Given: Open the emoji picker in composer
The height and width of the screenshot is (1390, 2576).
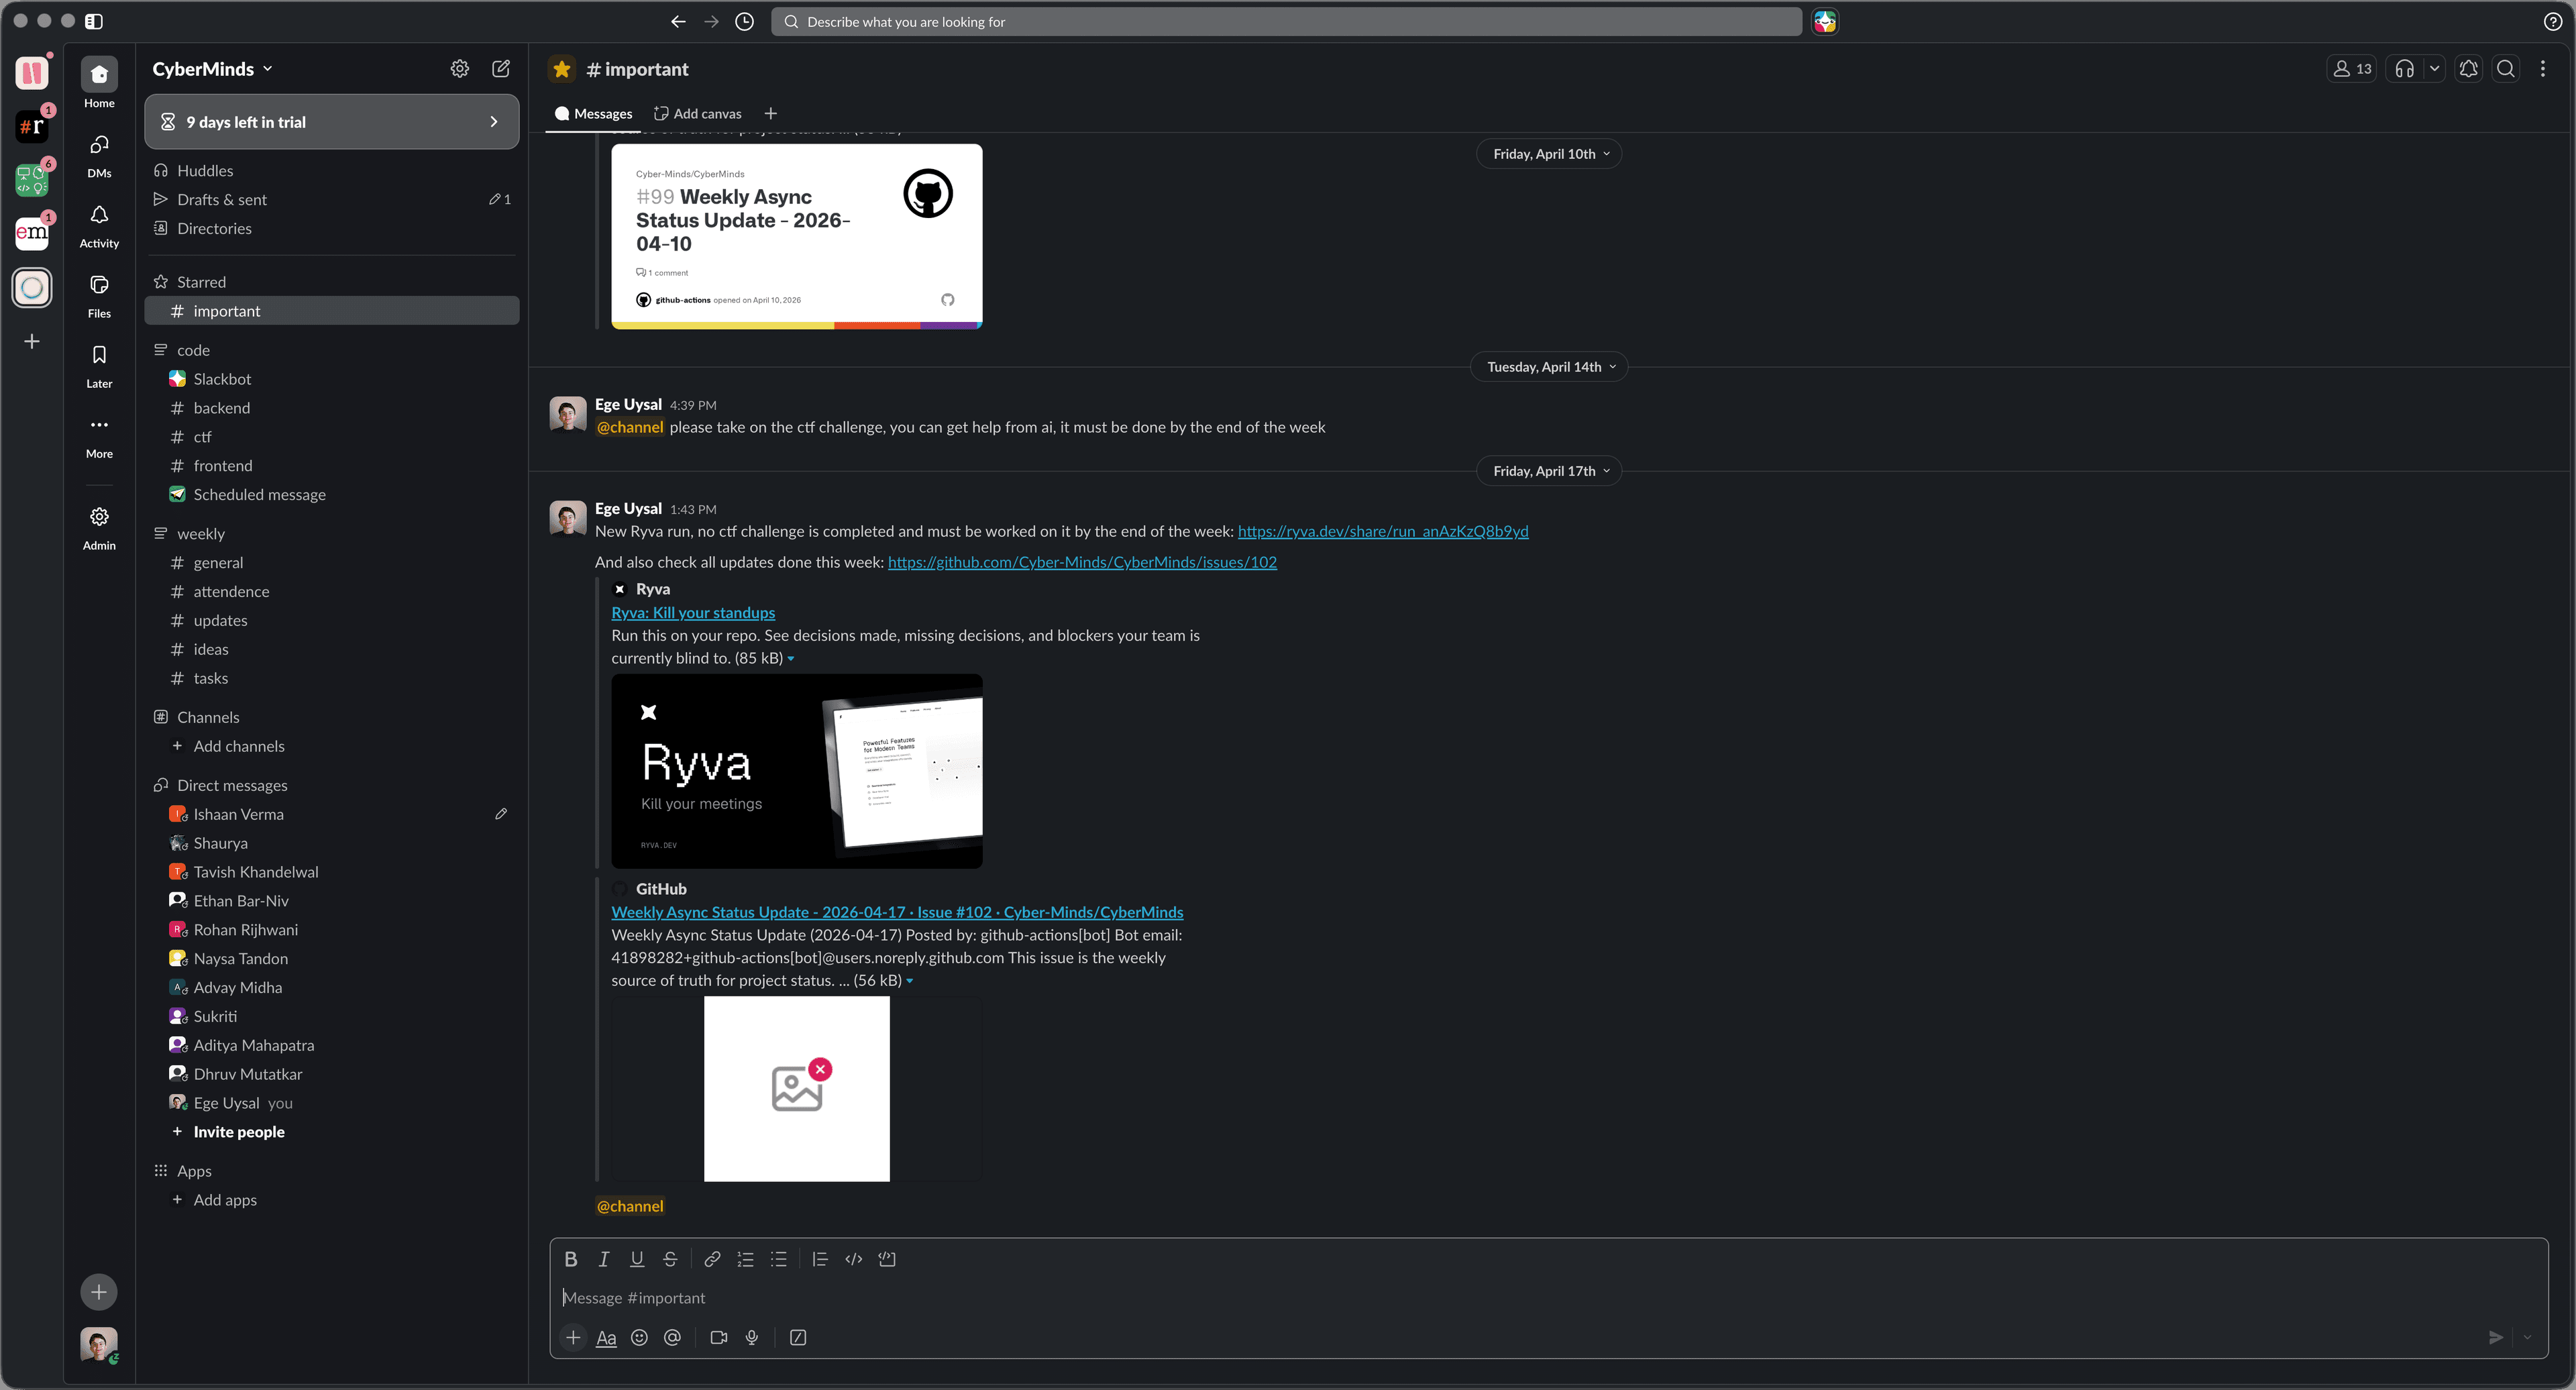Looking at the screenshot, I should 639,1337.
